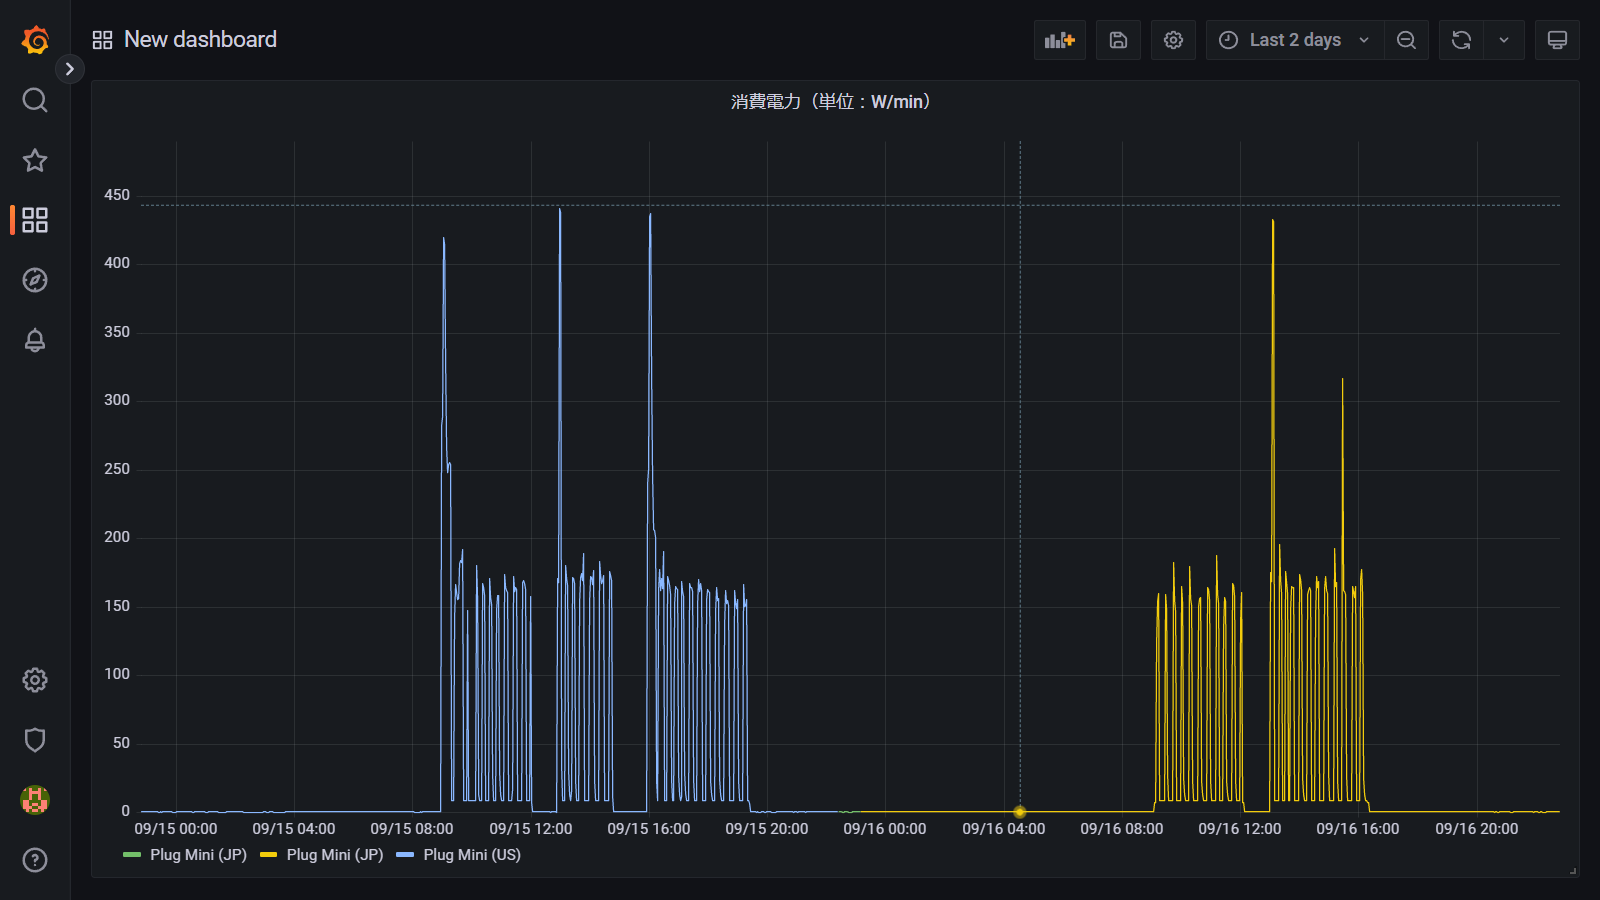Open Grafana search
1600x900 pixels.
[x=35, y=100]
